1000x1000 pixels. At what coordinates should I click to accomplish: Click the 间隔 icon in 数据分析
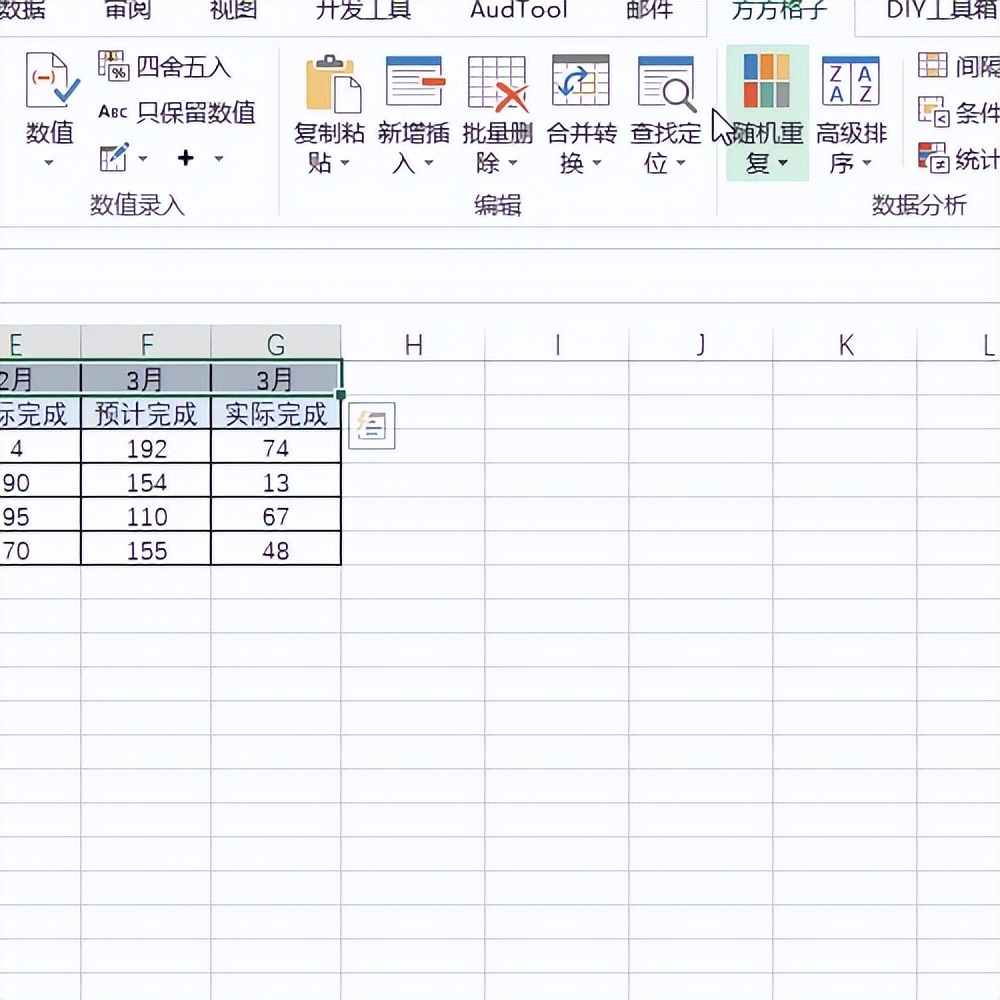(x=933, y=66)
